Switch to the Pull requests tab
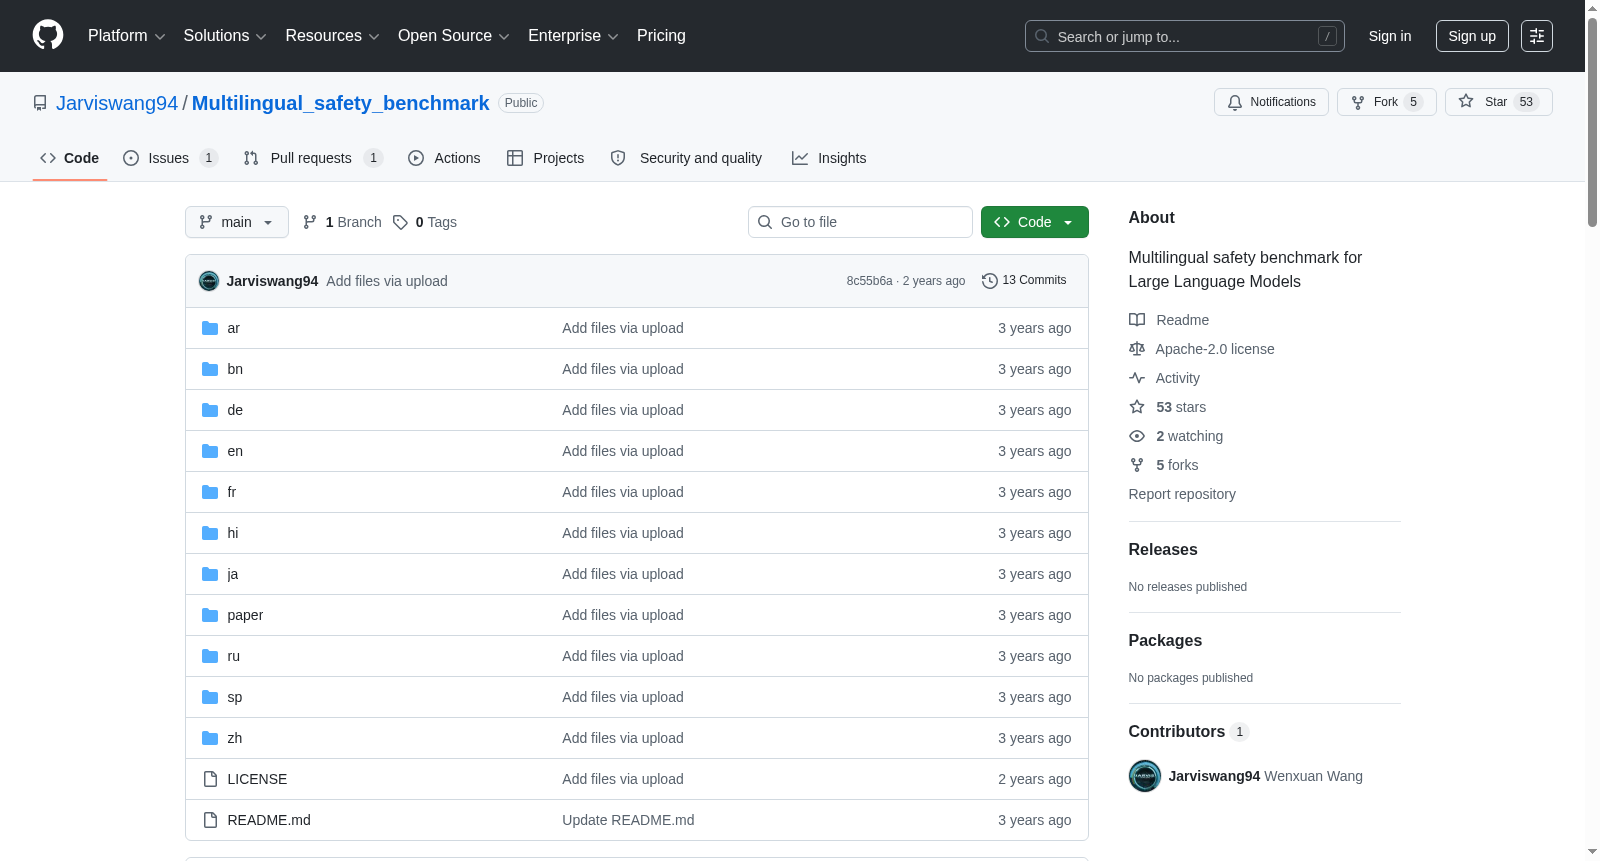 point(313,158)
